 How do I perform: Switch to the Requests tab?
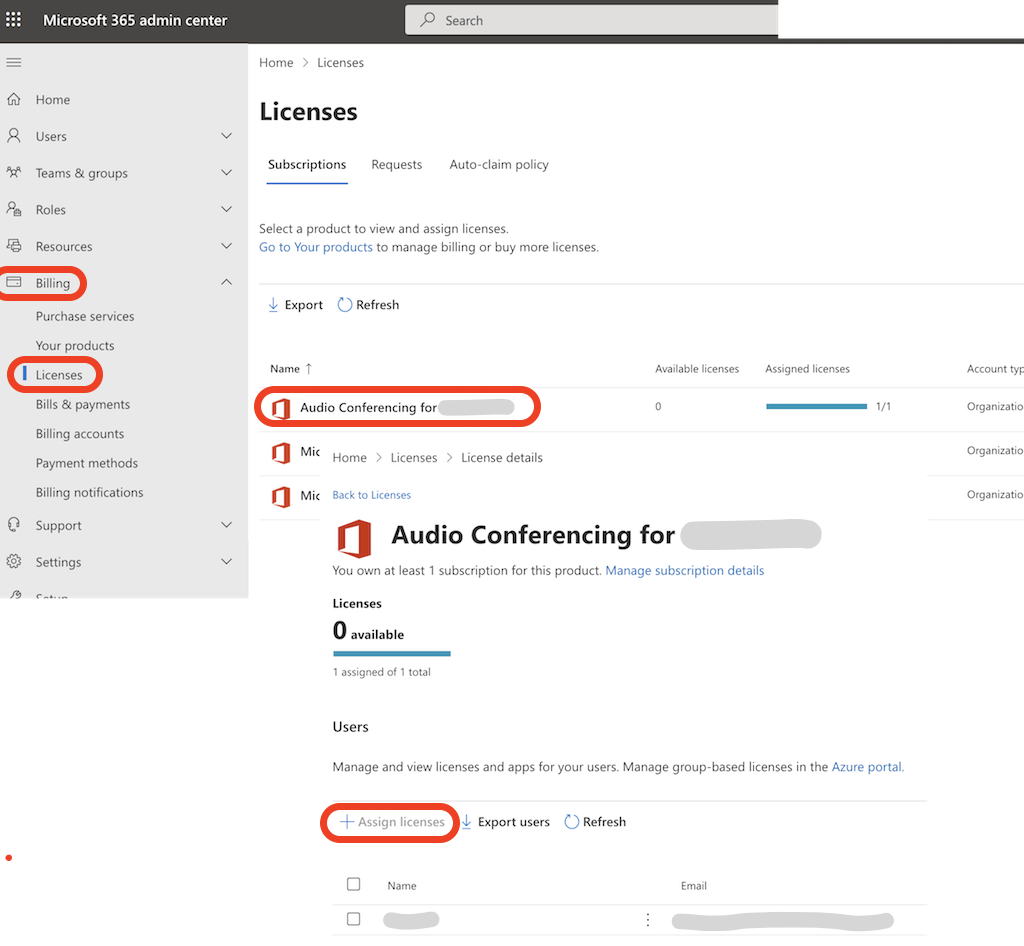click(396, 164)
